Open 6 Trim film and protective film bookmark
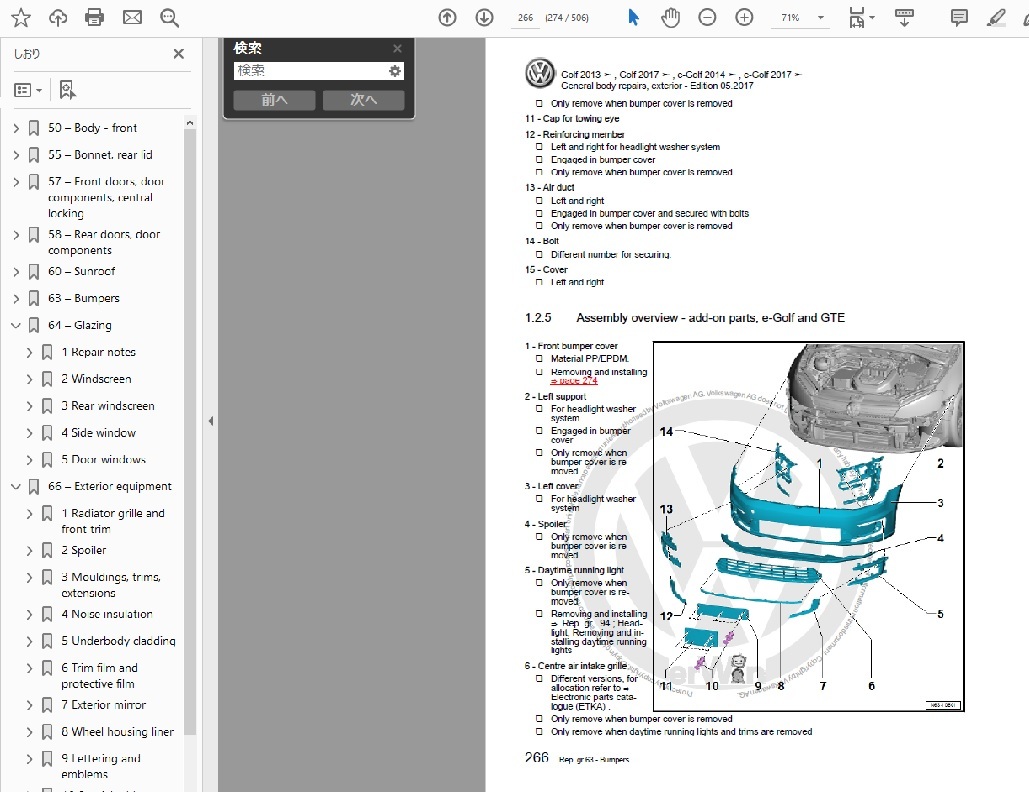The height and width of the screenshot is (792, 1029). coord(99,675)
